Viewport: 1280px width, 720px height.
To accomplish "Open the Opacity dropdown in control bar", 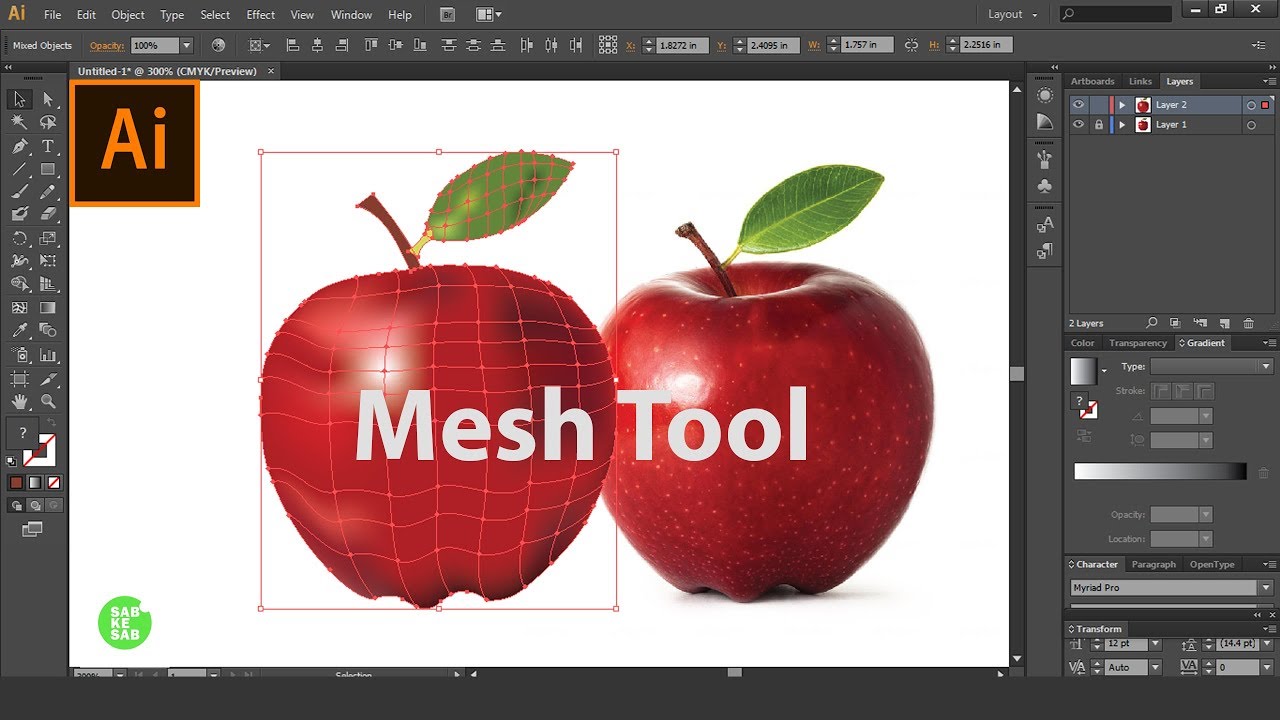I will tap(186, 45).
